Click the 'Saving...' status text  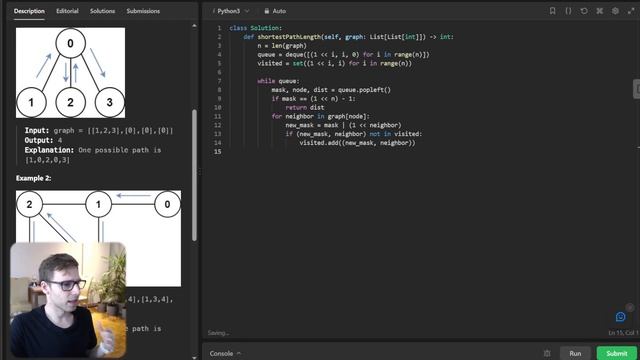(x=218, y=333)
